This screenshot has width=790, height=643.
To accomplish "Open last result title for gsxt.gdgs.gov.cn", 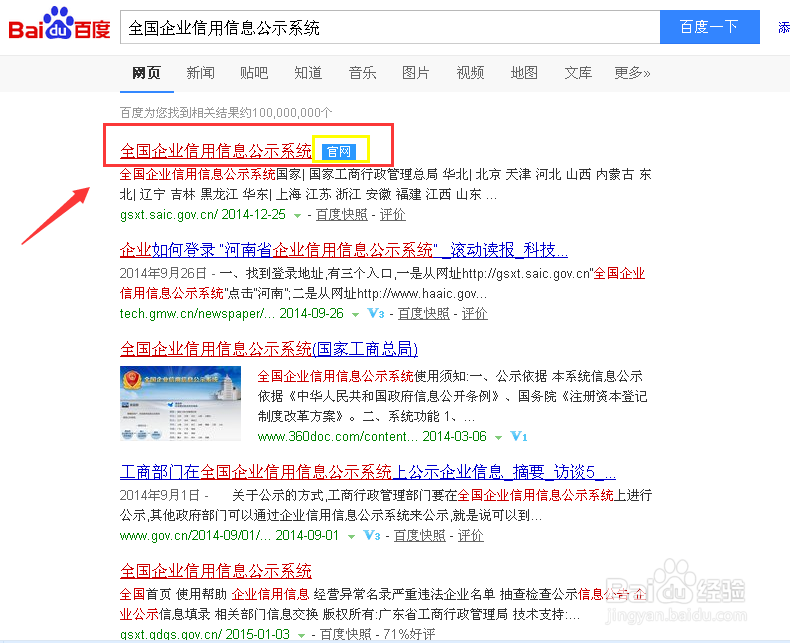I will pyautogui.click(x=216, y=571).
